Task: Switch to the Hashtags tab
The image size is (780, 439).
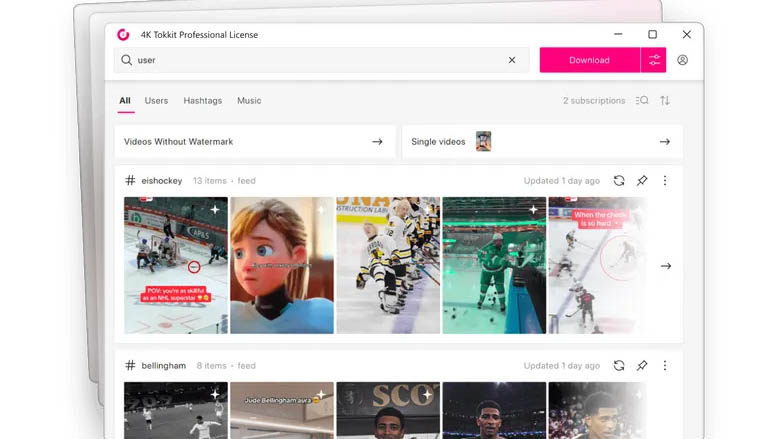Action: [x=202, y=101]
